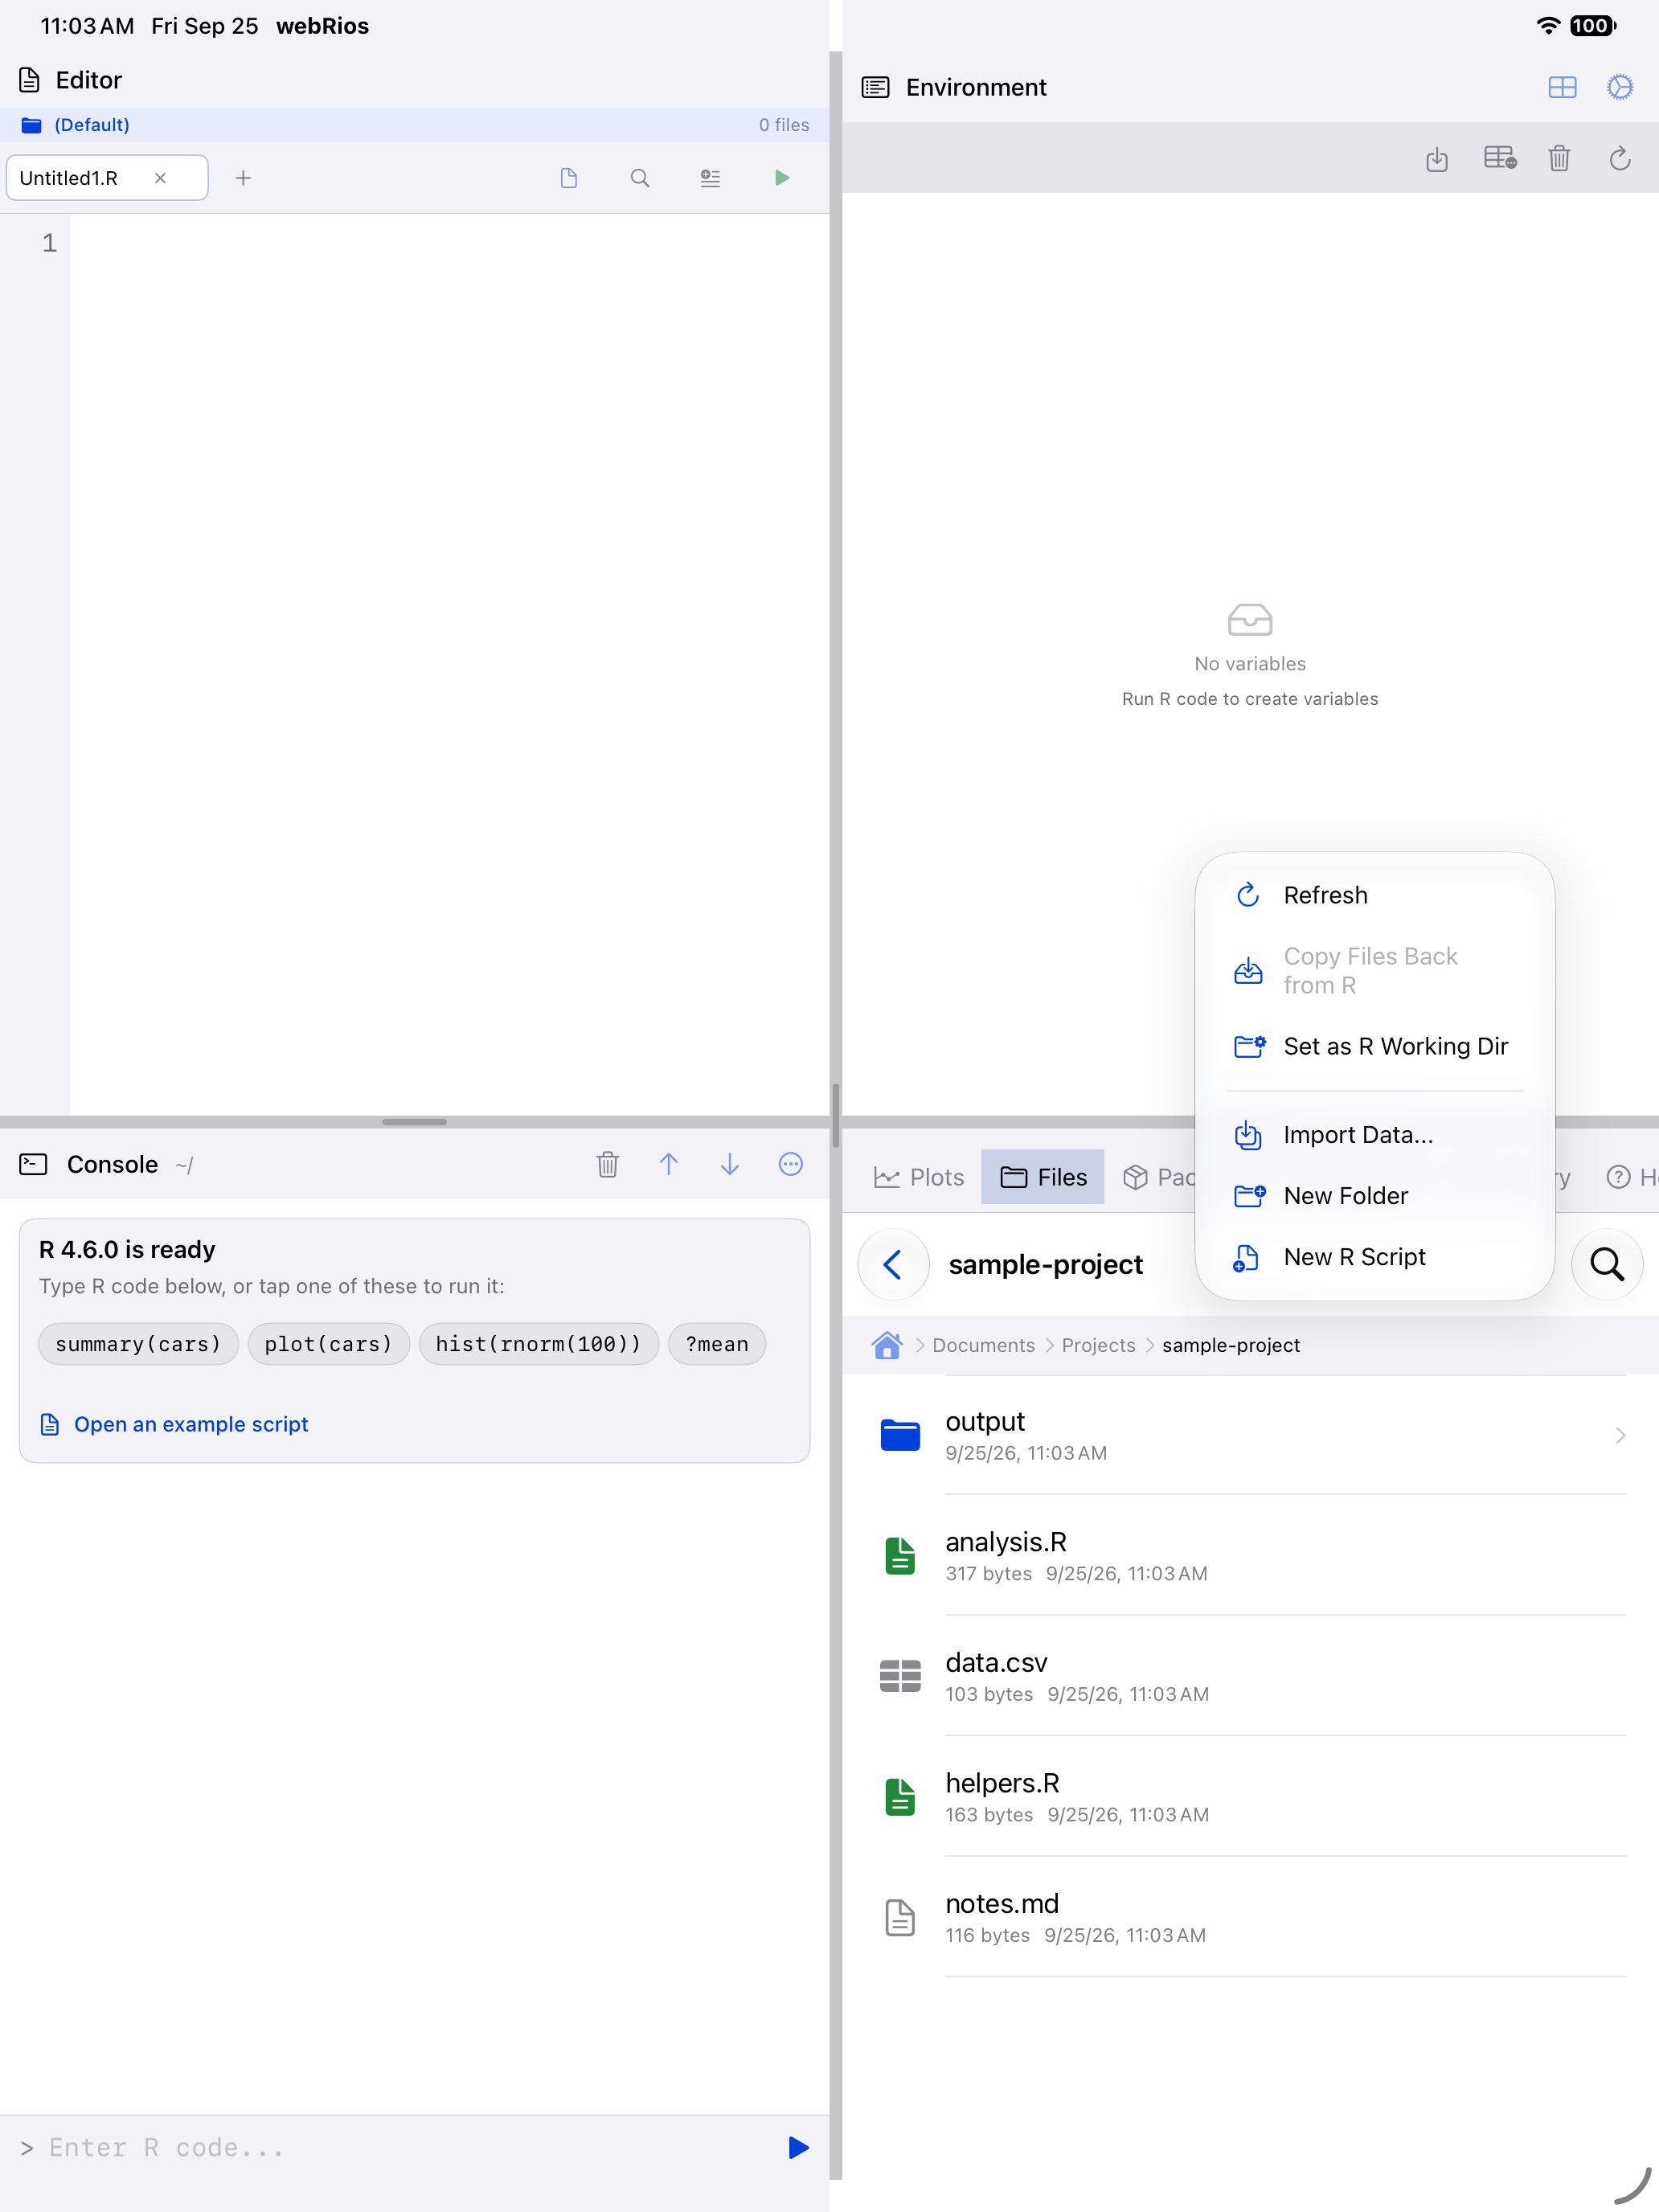This screenshot has height=2212, width=1659.
Task: Navigate to the Projects breadcrumb
Action: point(1098,1345)
